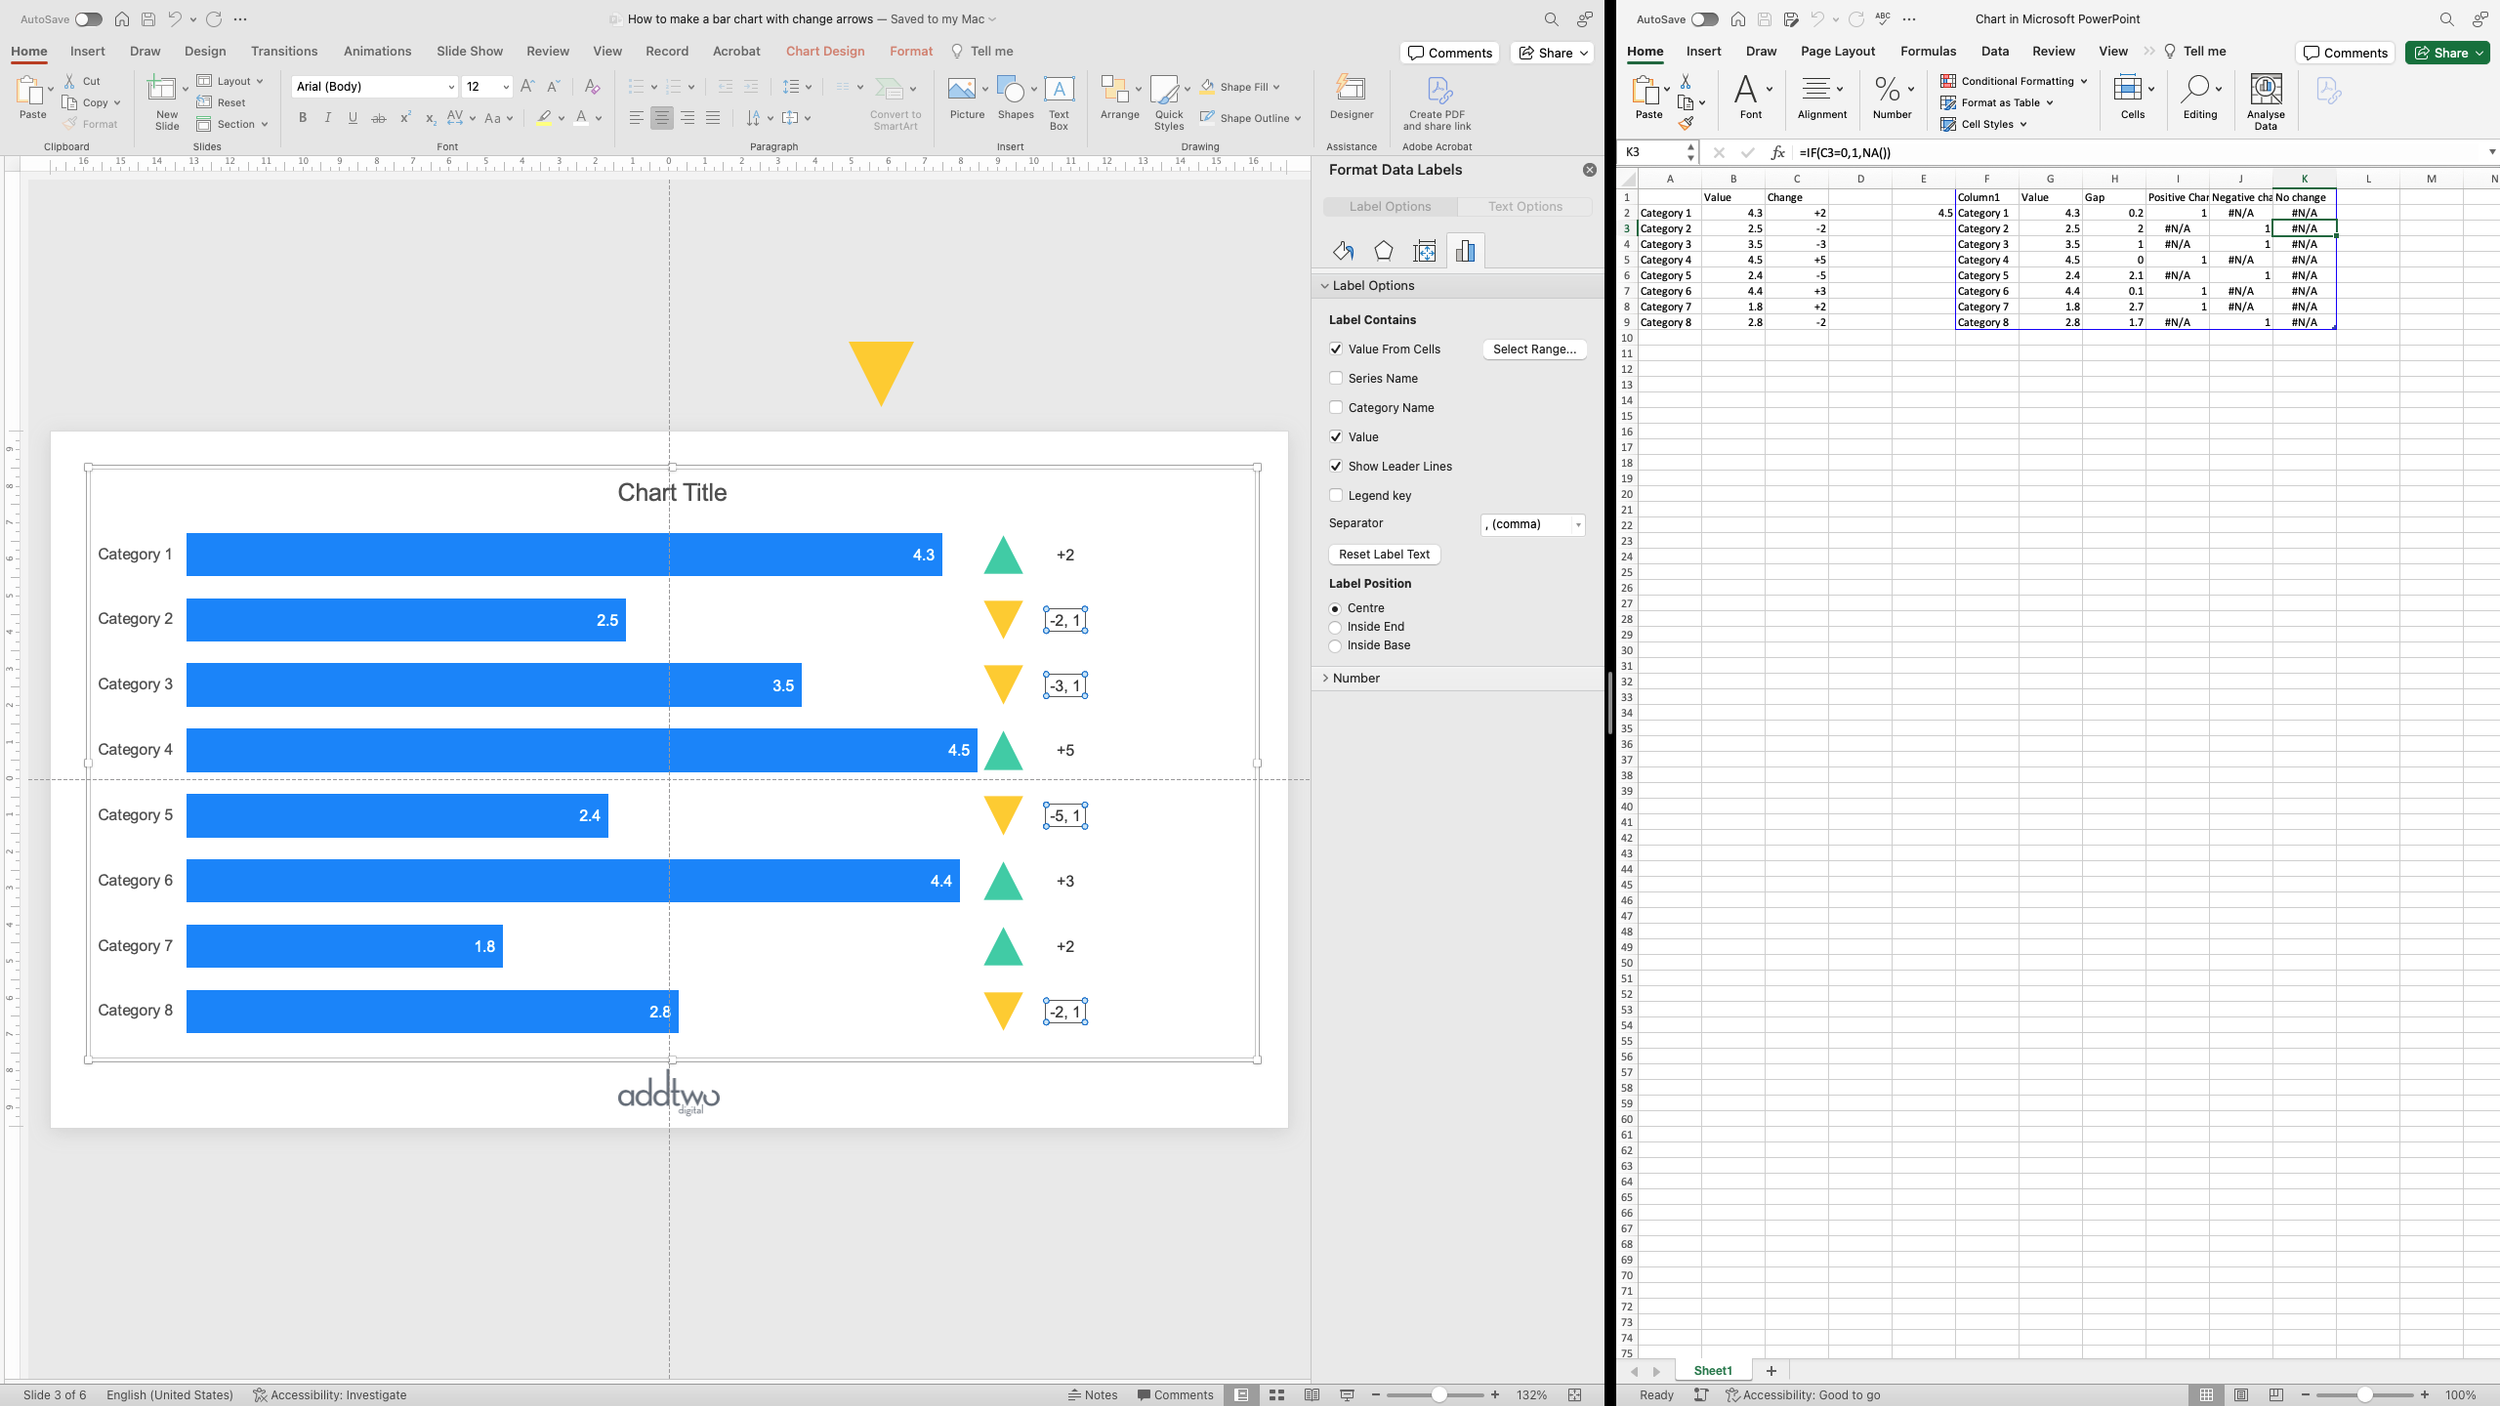Select the Fill & Line pane icon
2500x1406 pixels.
coord(1343,251)
